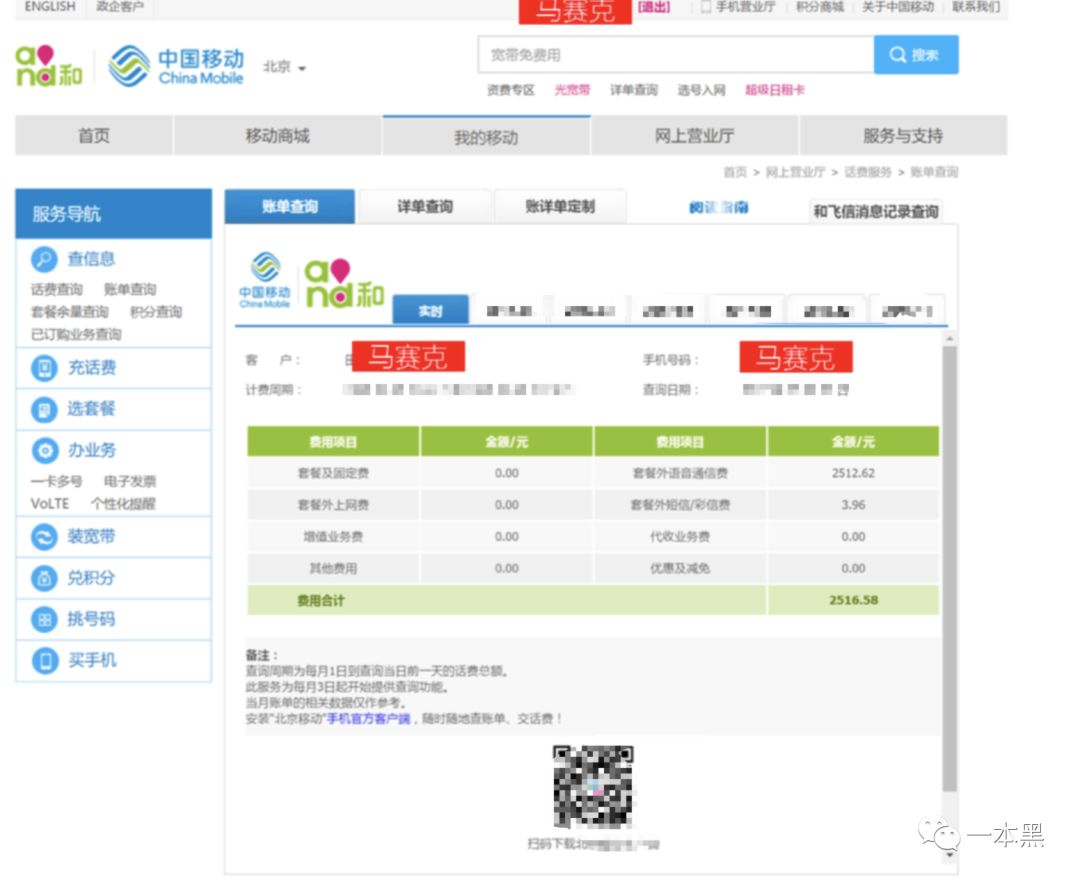Click 积分查询 sidebar link
The height and width of the screenshot is (882, 1080).
[156, 312]
